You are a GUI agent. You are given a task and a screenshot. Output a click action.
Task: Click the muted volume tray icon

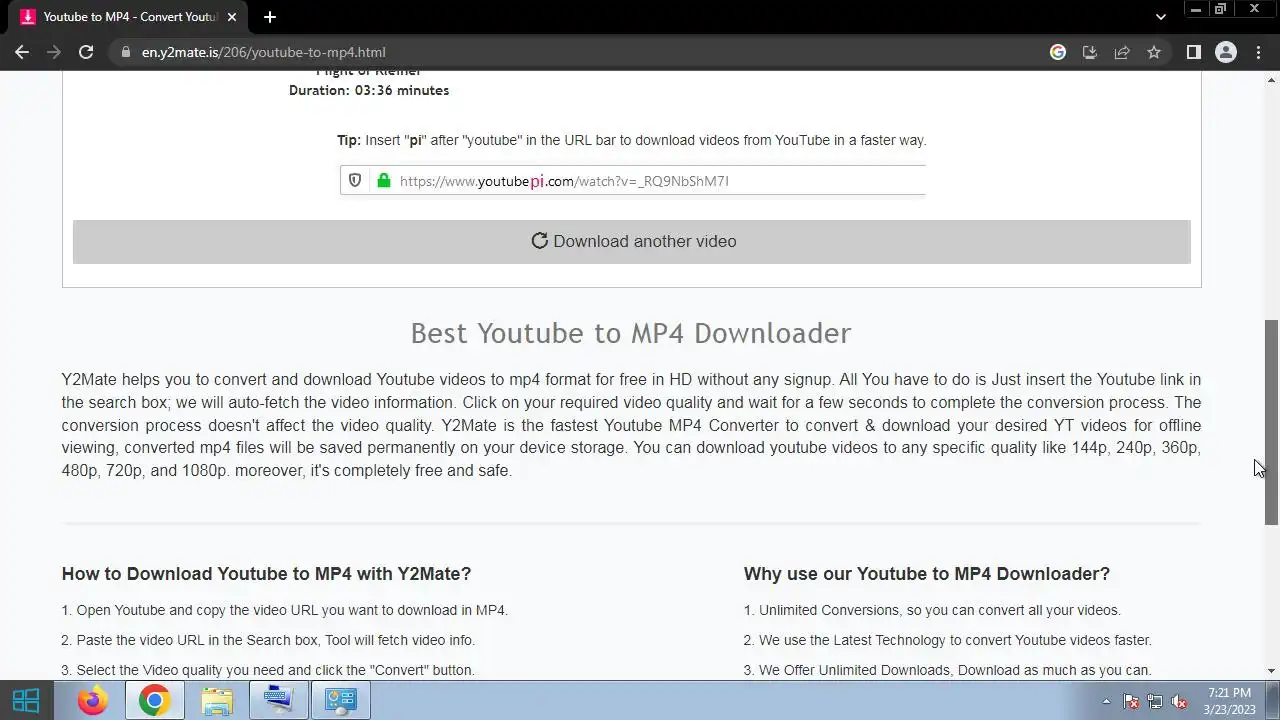click(1179, 701)
